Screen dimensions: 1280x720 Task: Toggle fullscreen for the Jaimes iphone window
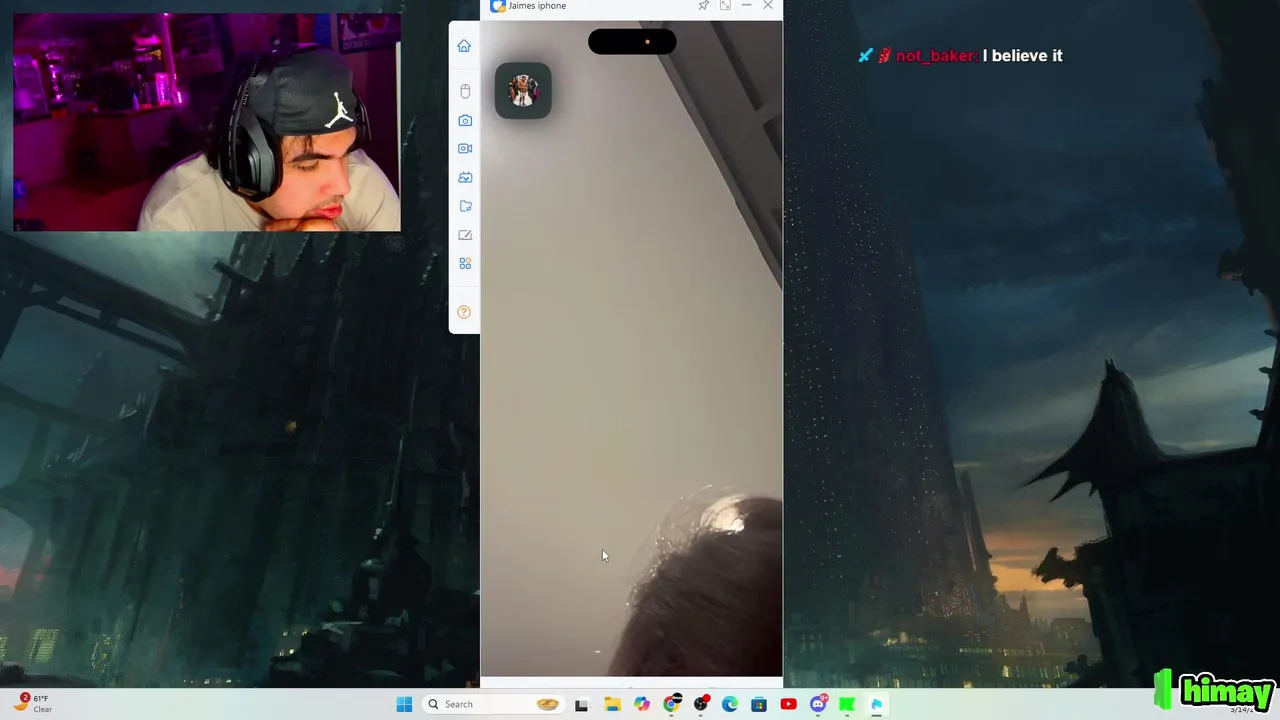coord(725,6)
